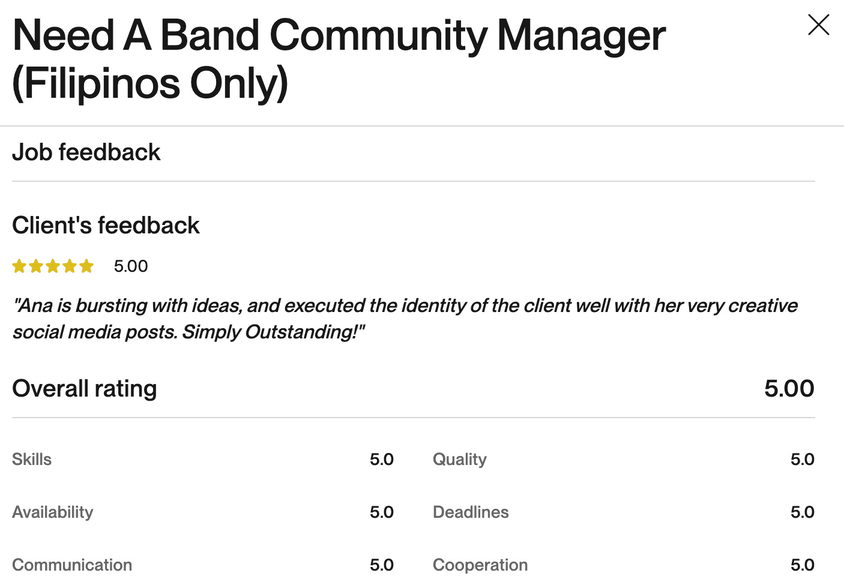Click the last gold star in the rating

pyautogui.click(x=86, y=266)
